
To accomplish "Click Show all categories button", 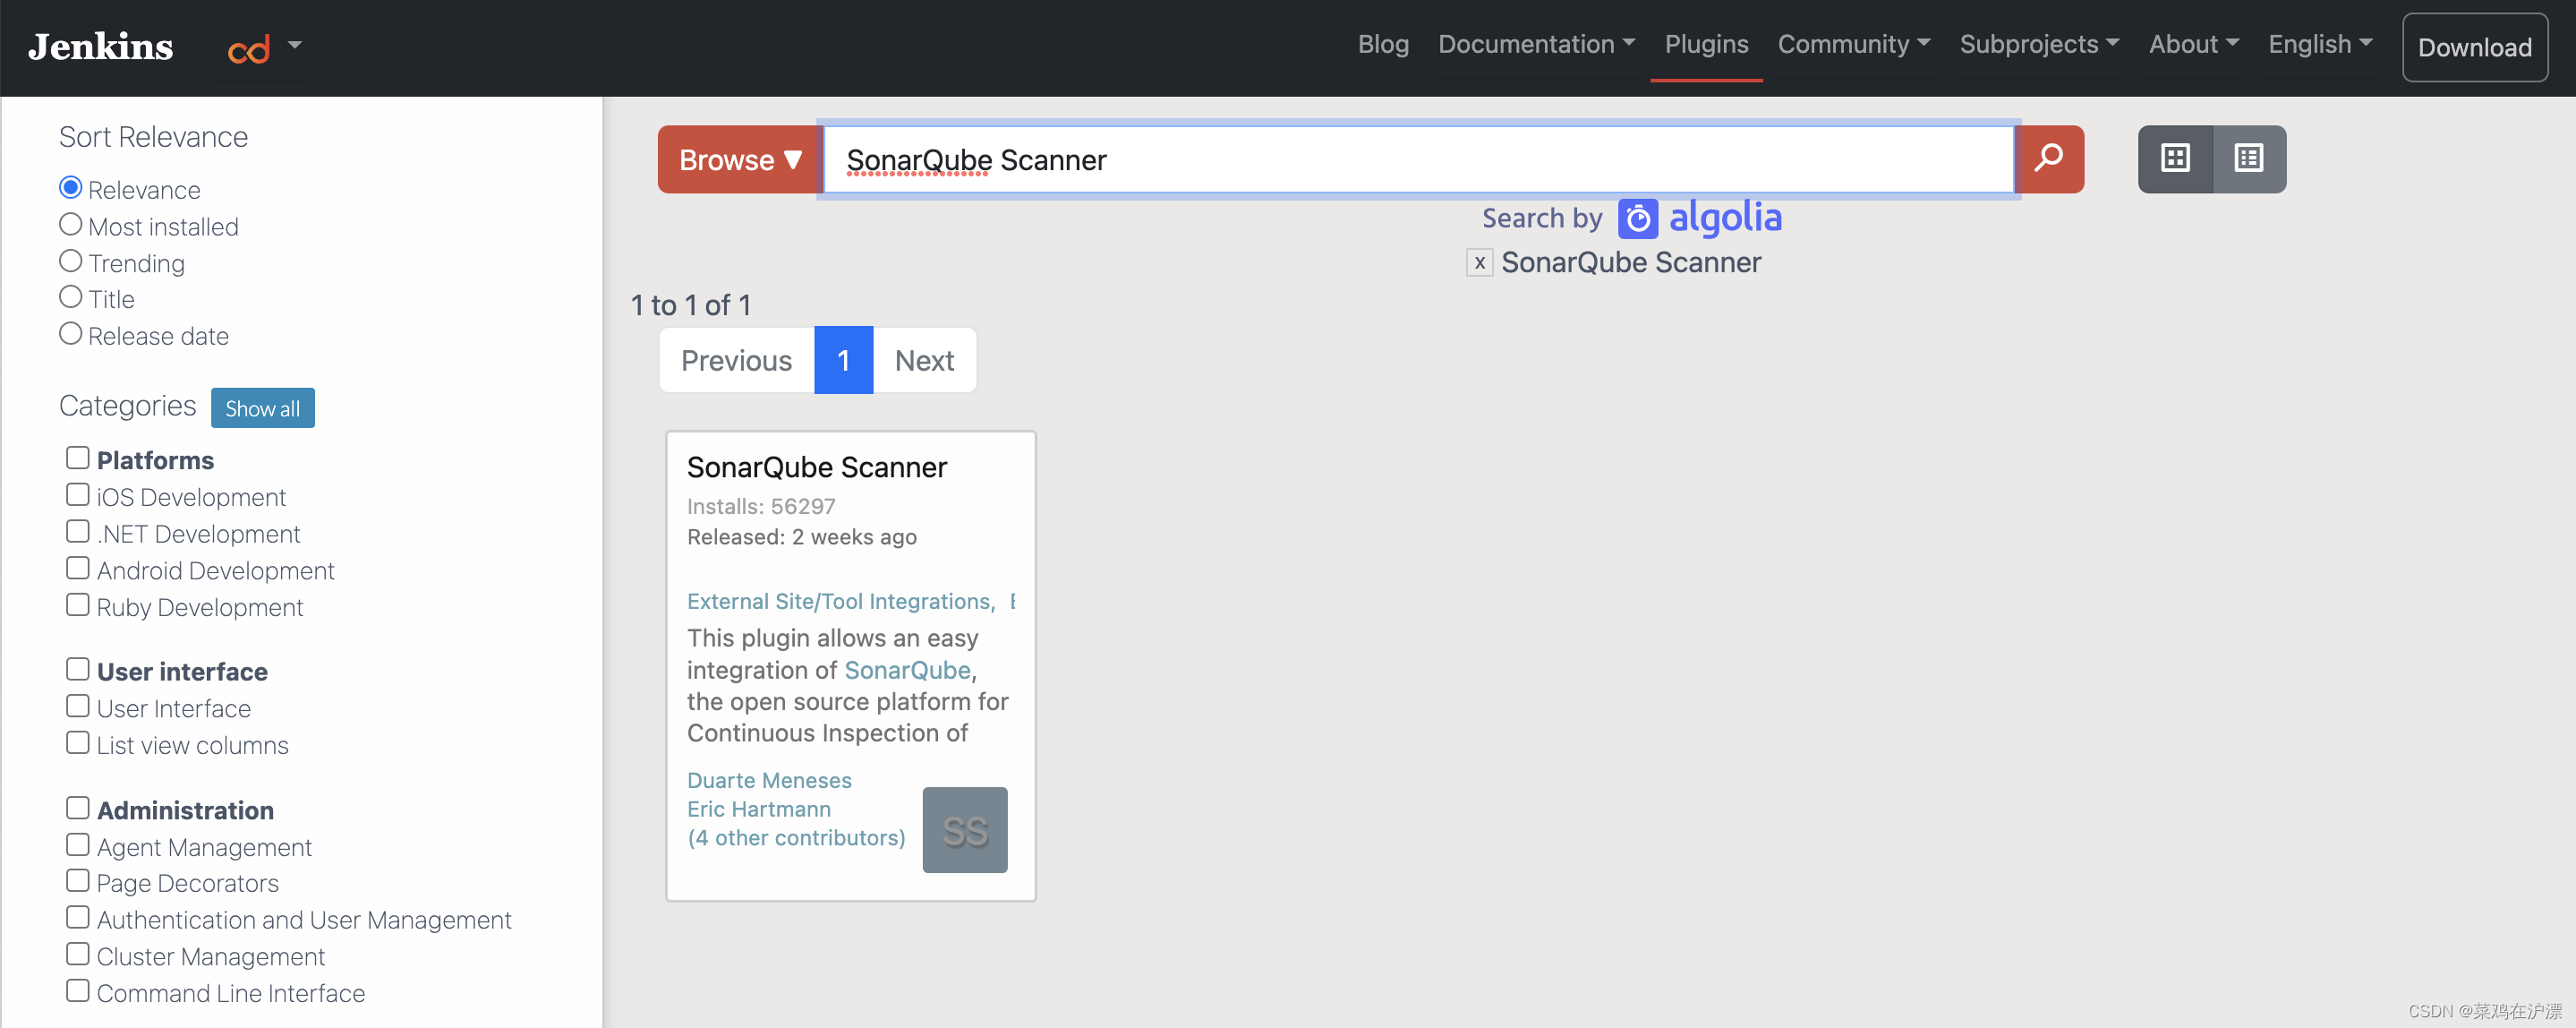I will click(262, 408).
